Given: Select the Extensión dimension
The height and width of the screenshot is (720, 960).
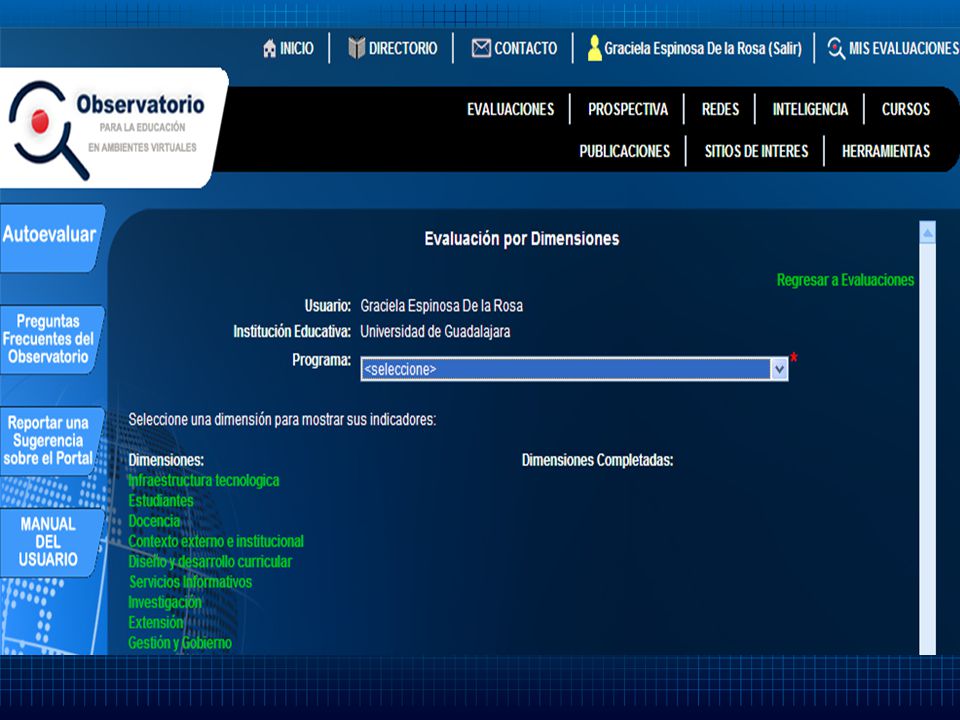Looking at the screenshot, I should (156, 623).
